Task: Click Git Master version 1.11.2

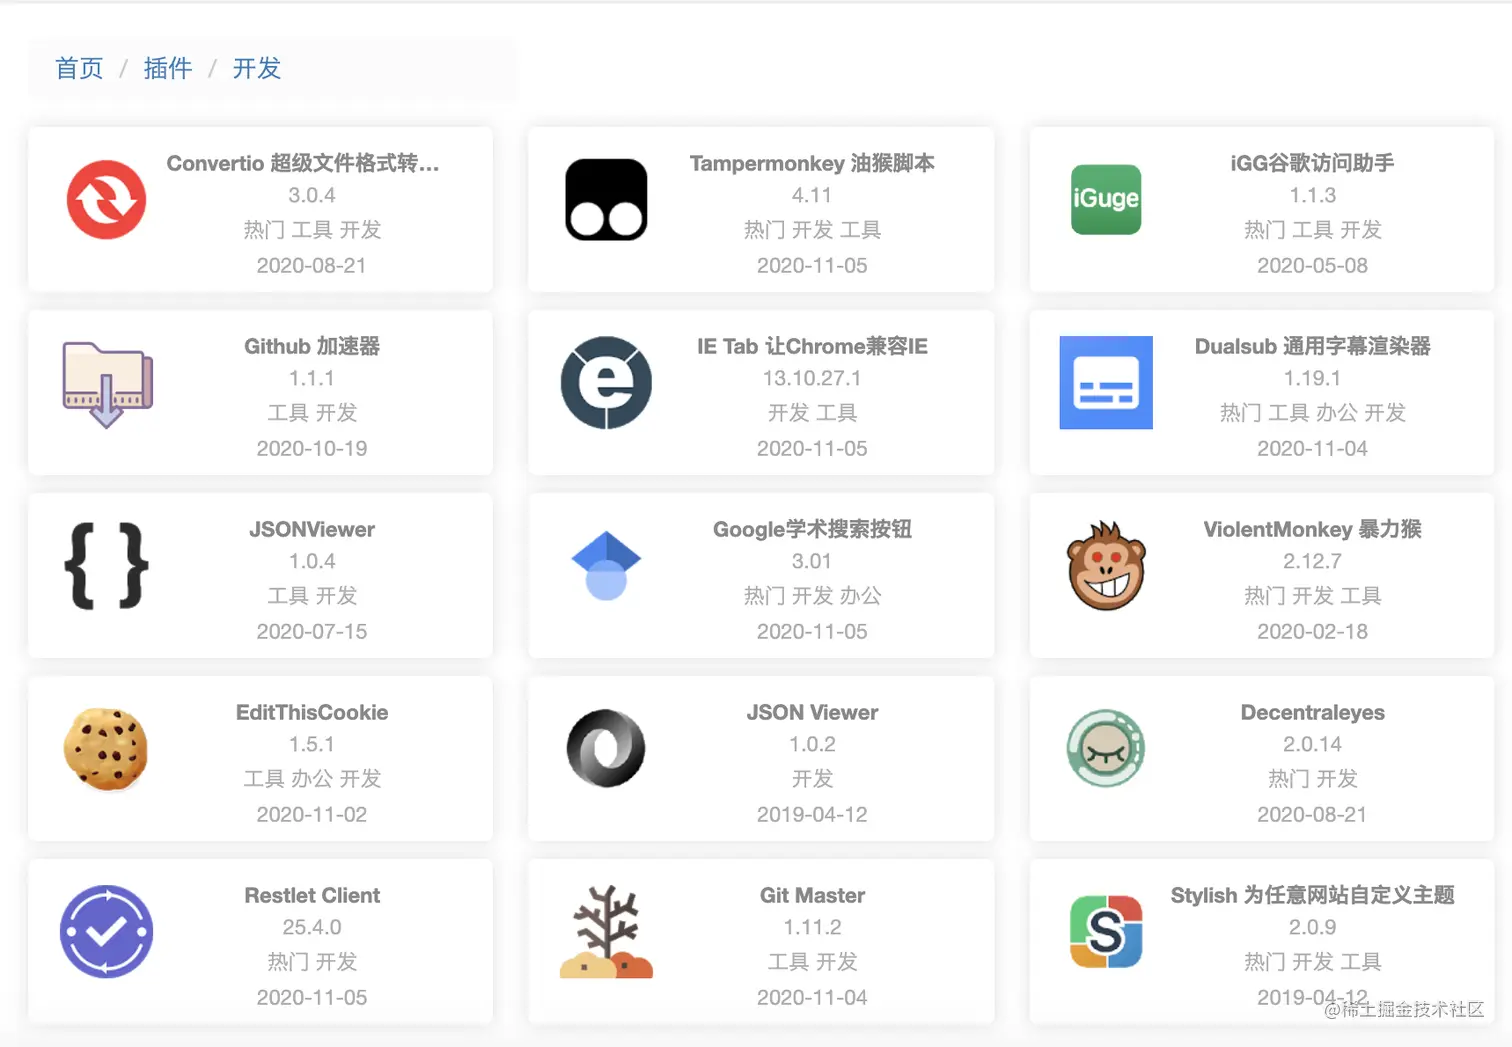Action: click(812, 927)
